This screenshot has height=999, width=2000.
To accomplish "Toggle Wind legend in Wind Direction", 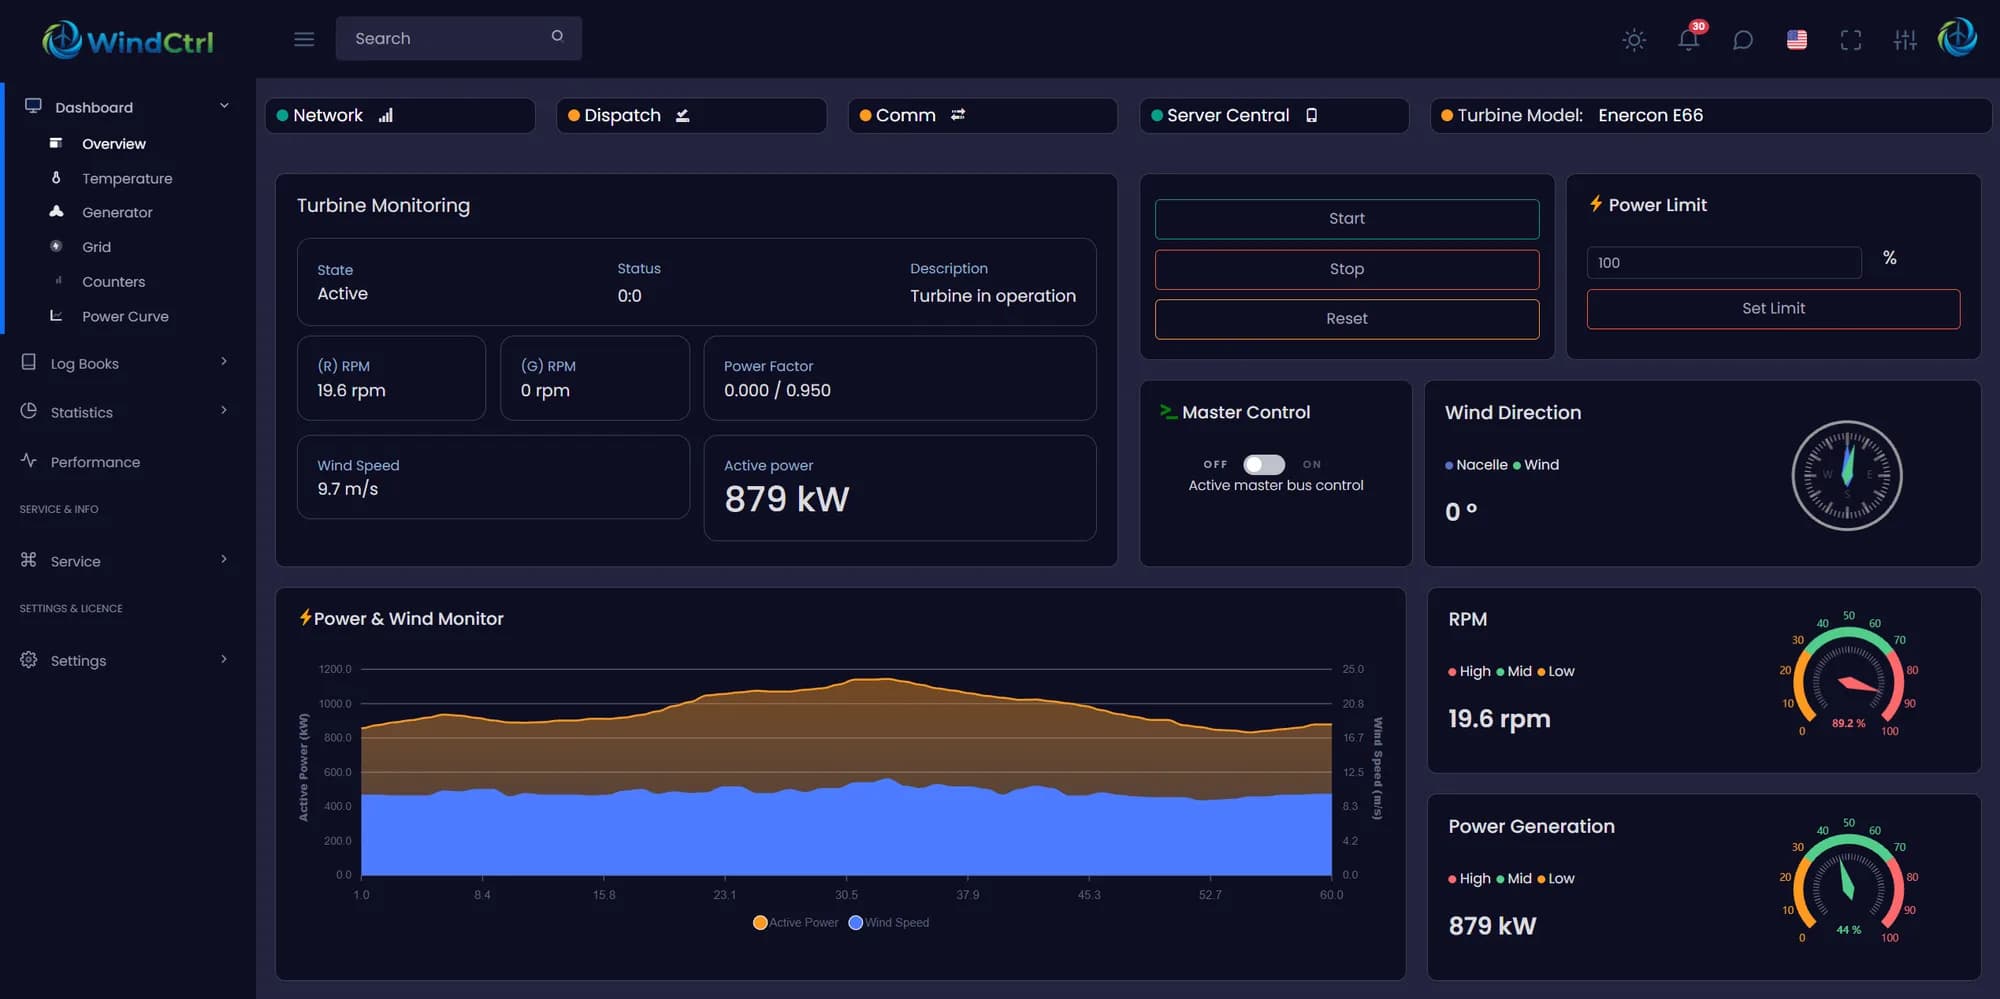I will (1536, 465).
